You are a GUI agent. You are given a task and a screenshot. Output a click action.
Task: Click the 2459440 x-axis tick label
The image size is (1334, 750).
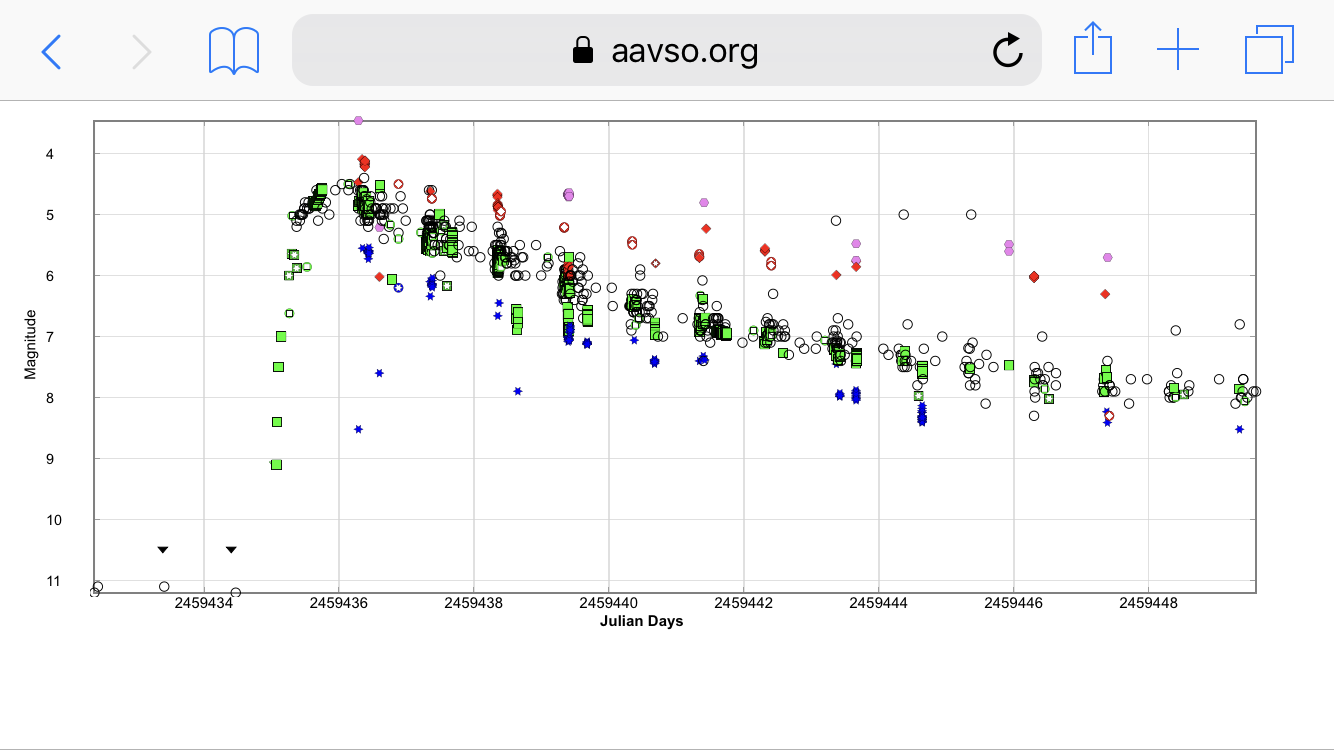[608, 603]
